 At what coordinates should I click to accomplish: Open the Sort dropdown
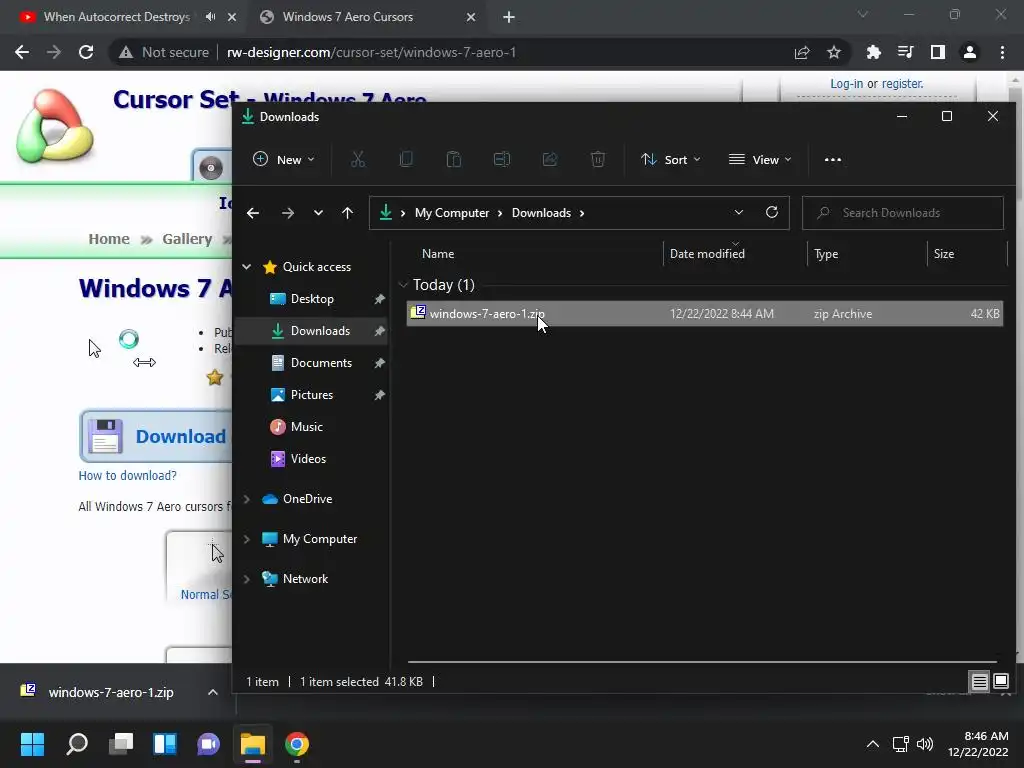671,159
